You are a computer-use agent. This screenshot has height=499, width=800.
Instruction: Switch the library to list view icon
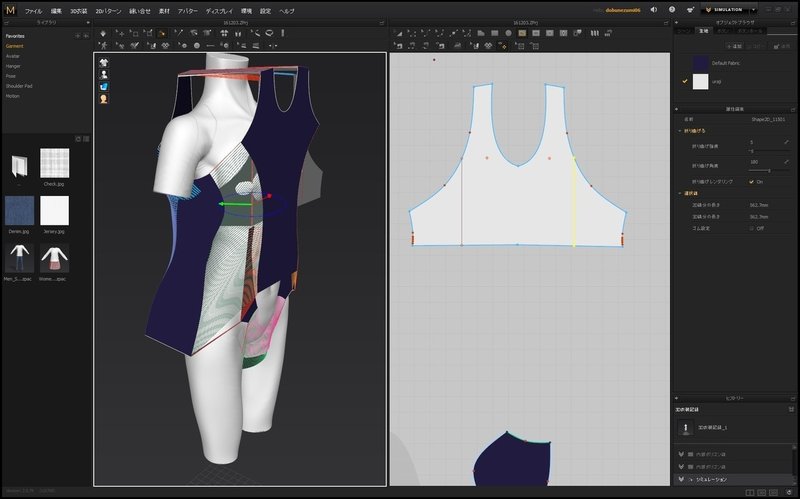[x=86, y=139]
